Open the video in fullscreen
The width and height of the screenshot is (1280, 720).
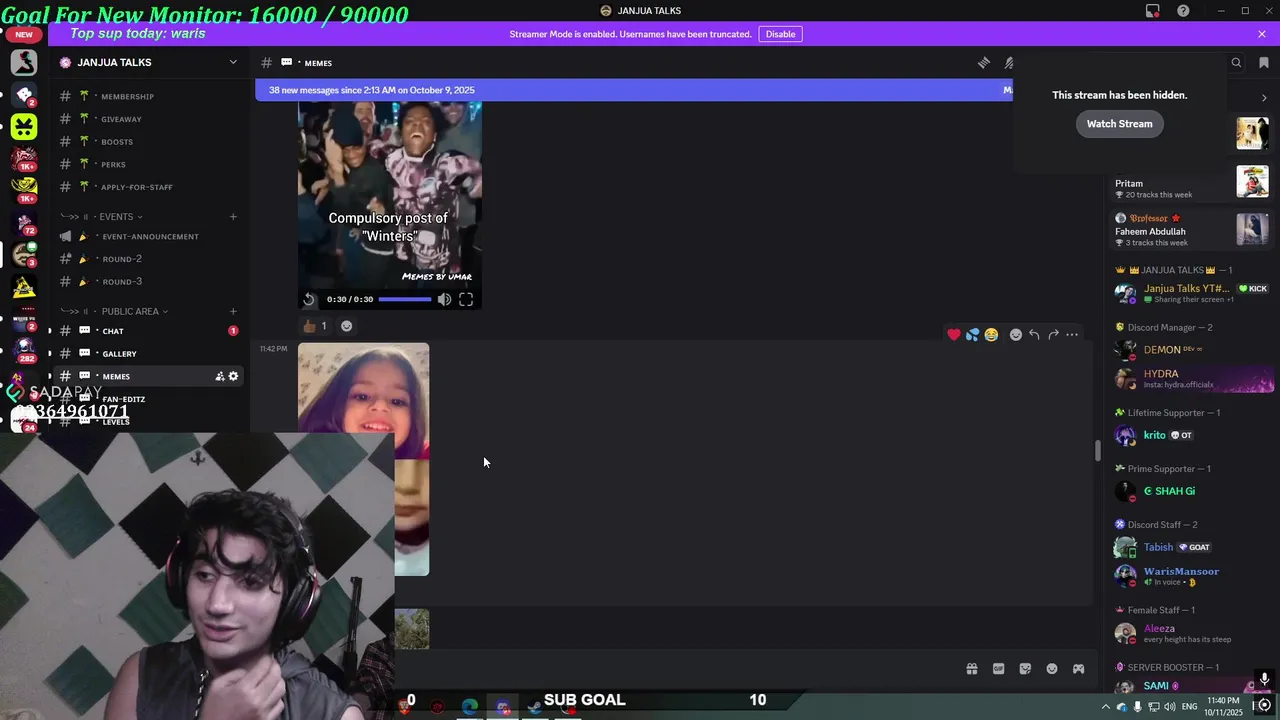click(466, 299)
